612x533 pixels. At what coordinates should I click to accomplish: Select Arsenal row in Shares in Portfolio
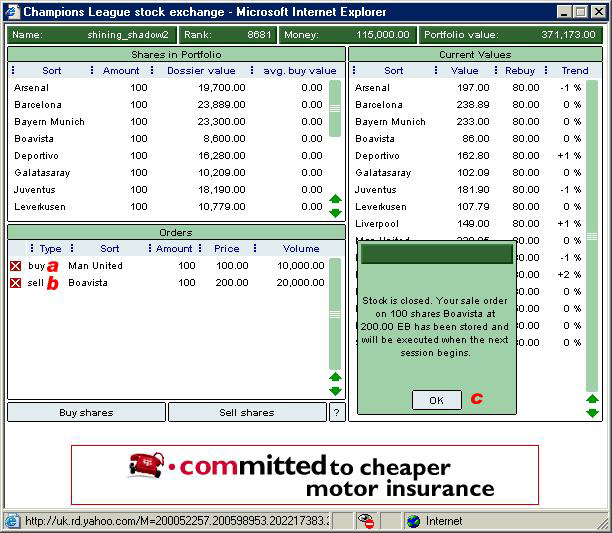(x=169, y=88)
